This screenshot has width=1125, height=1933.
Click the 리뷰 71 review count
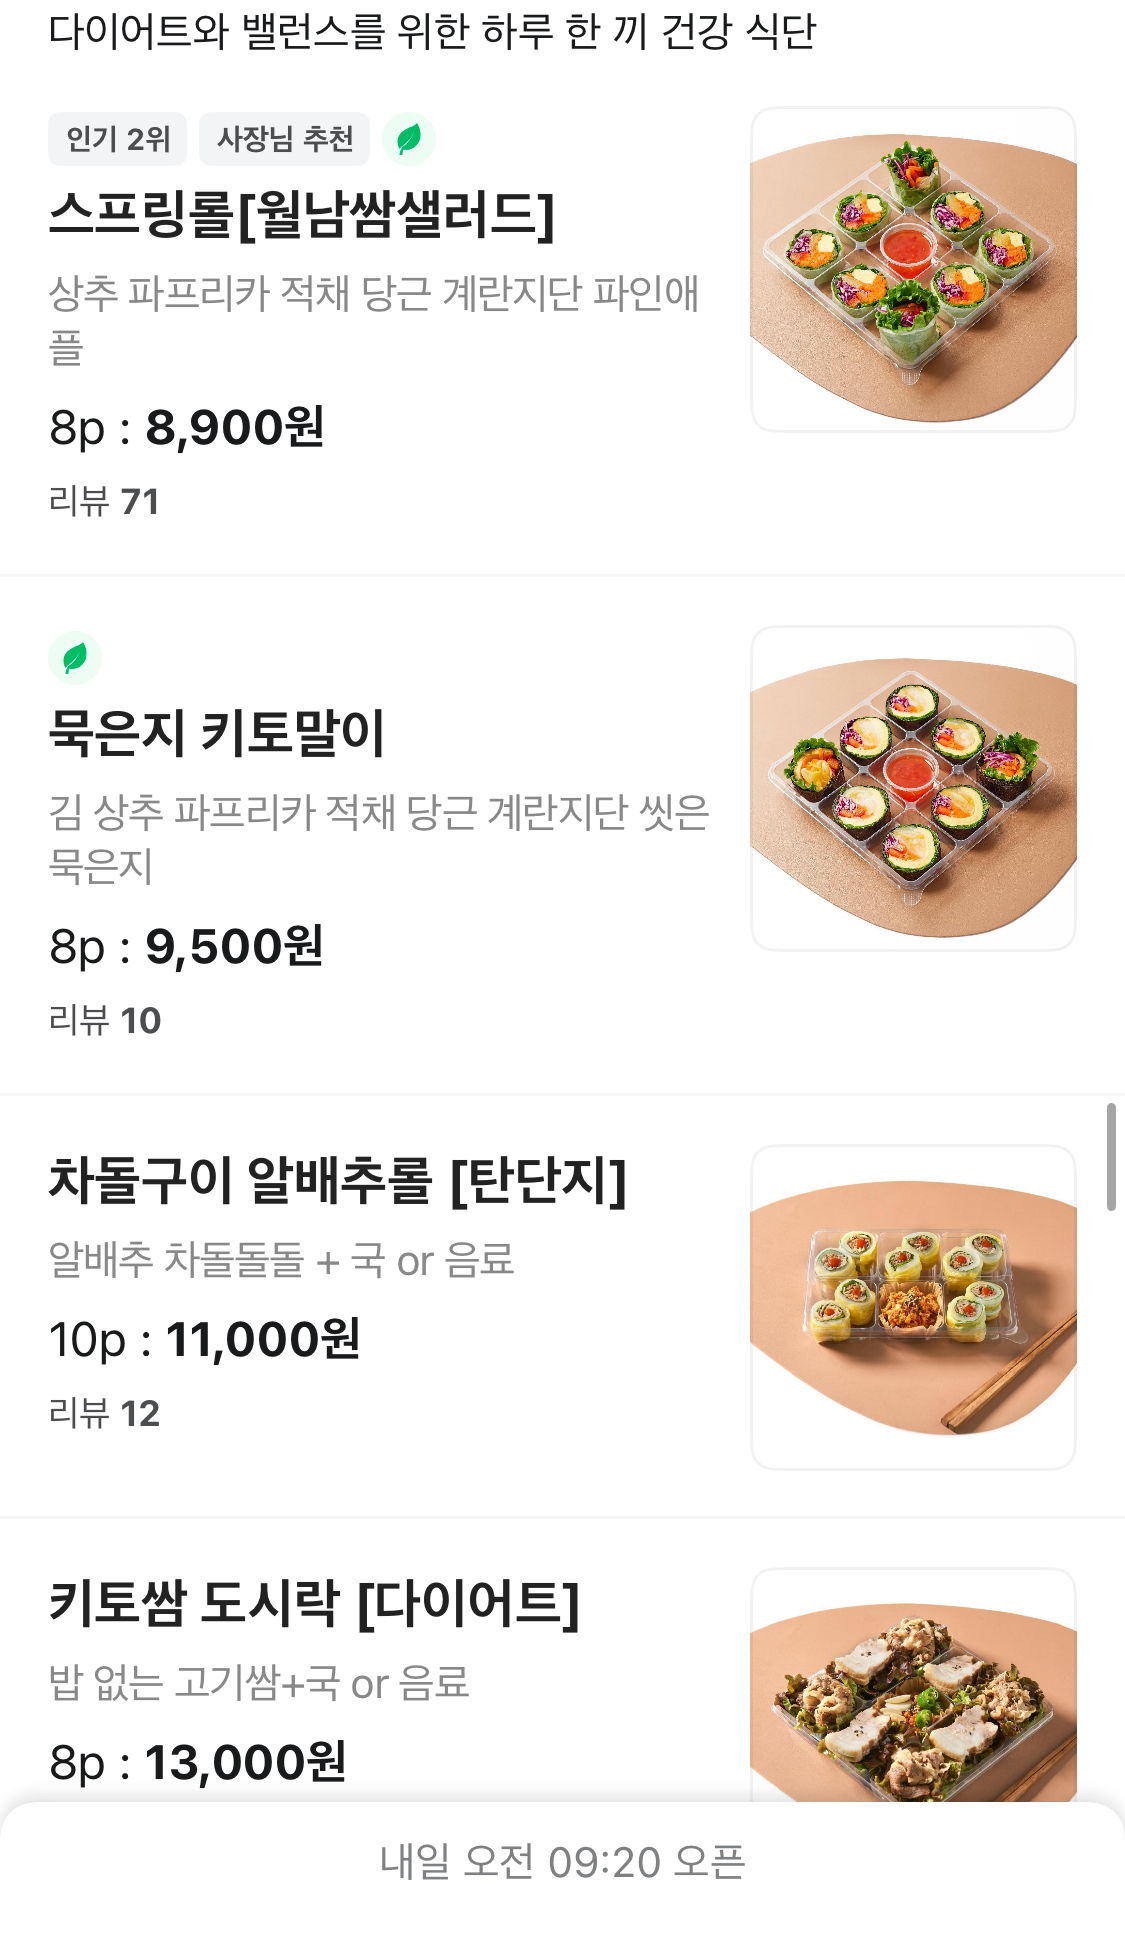104,501
